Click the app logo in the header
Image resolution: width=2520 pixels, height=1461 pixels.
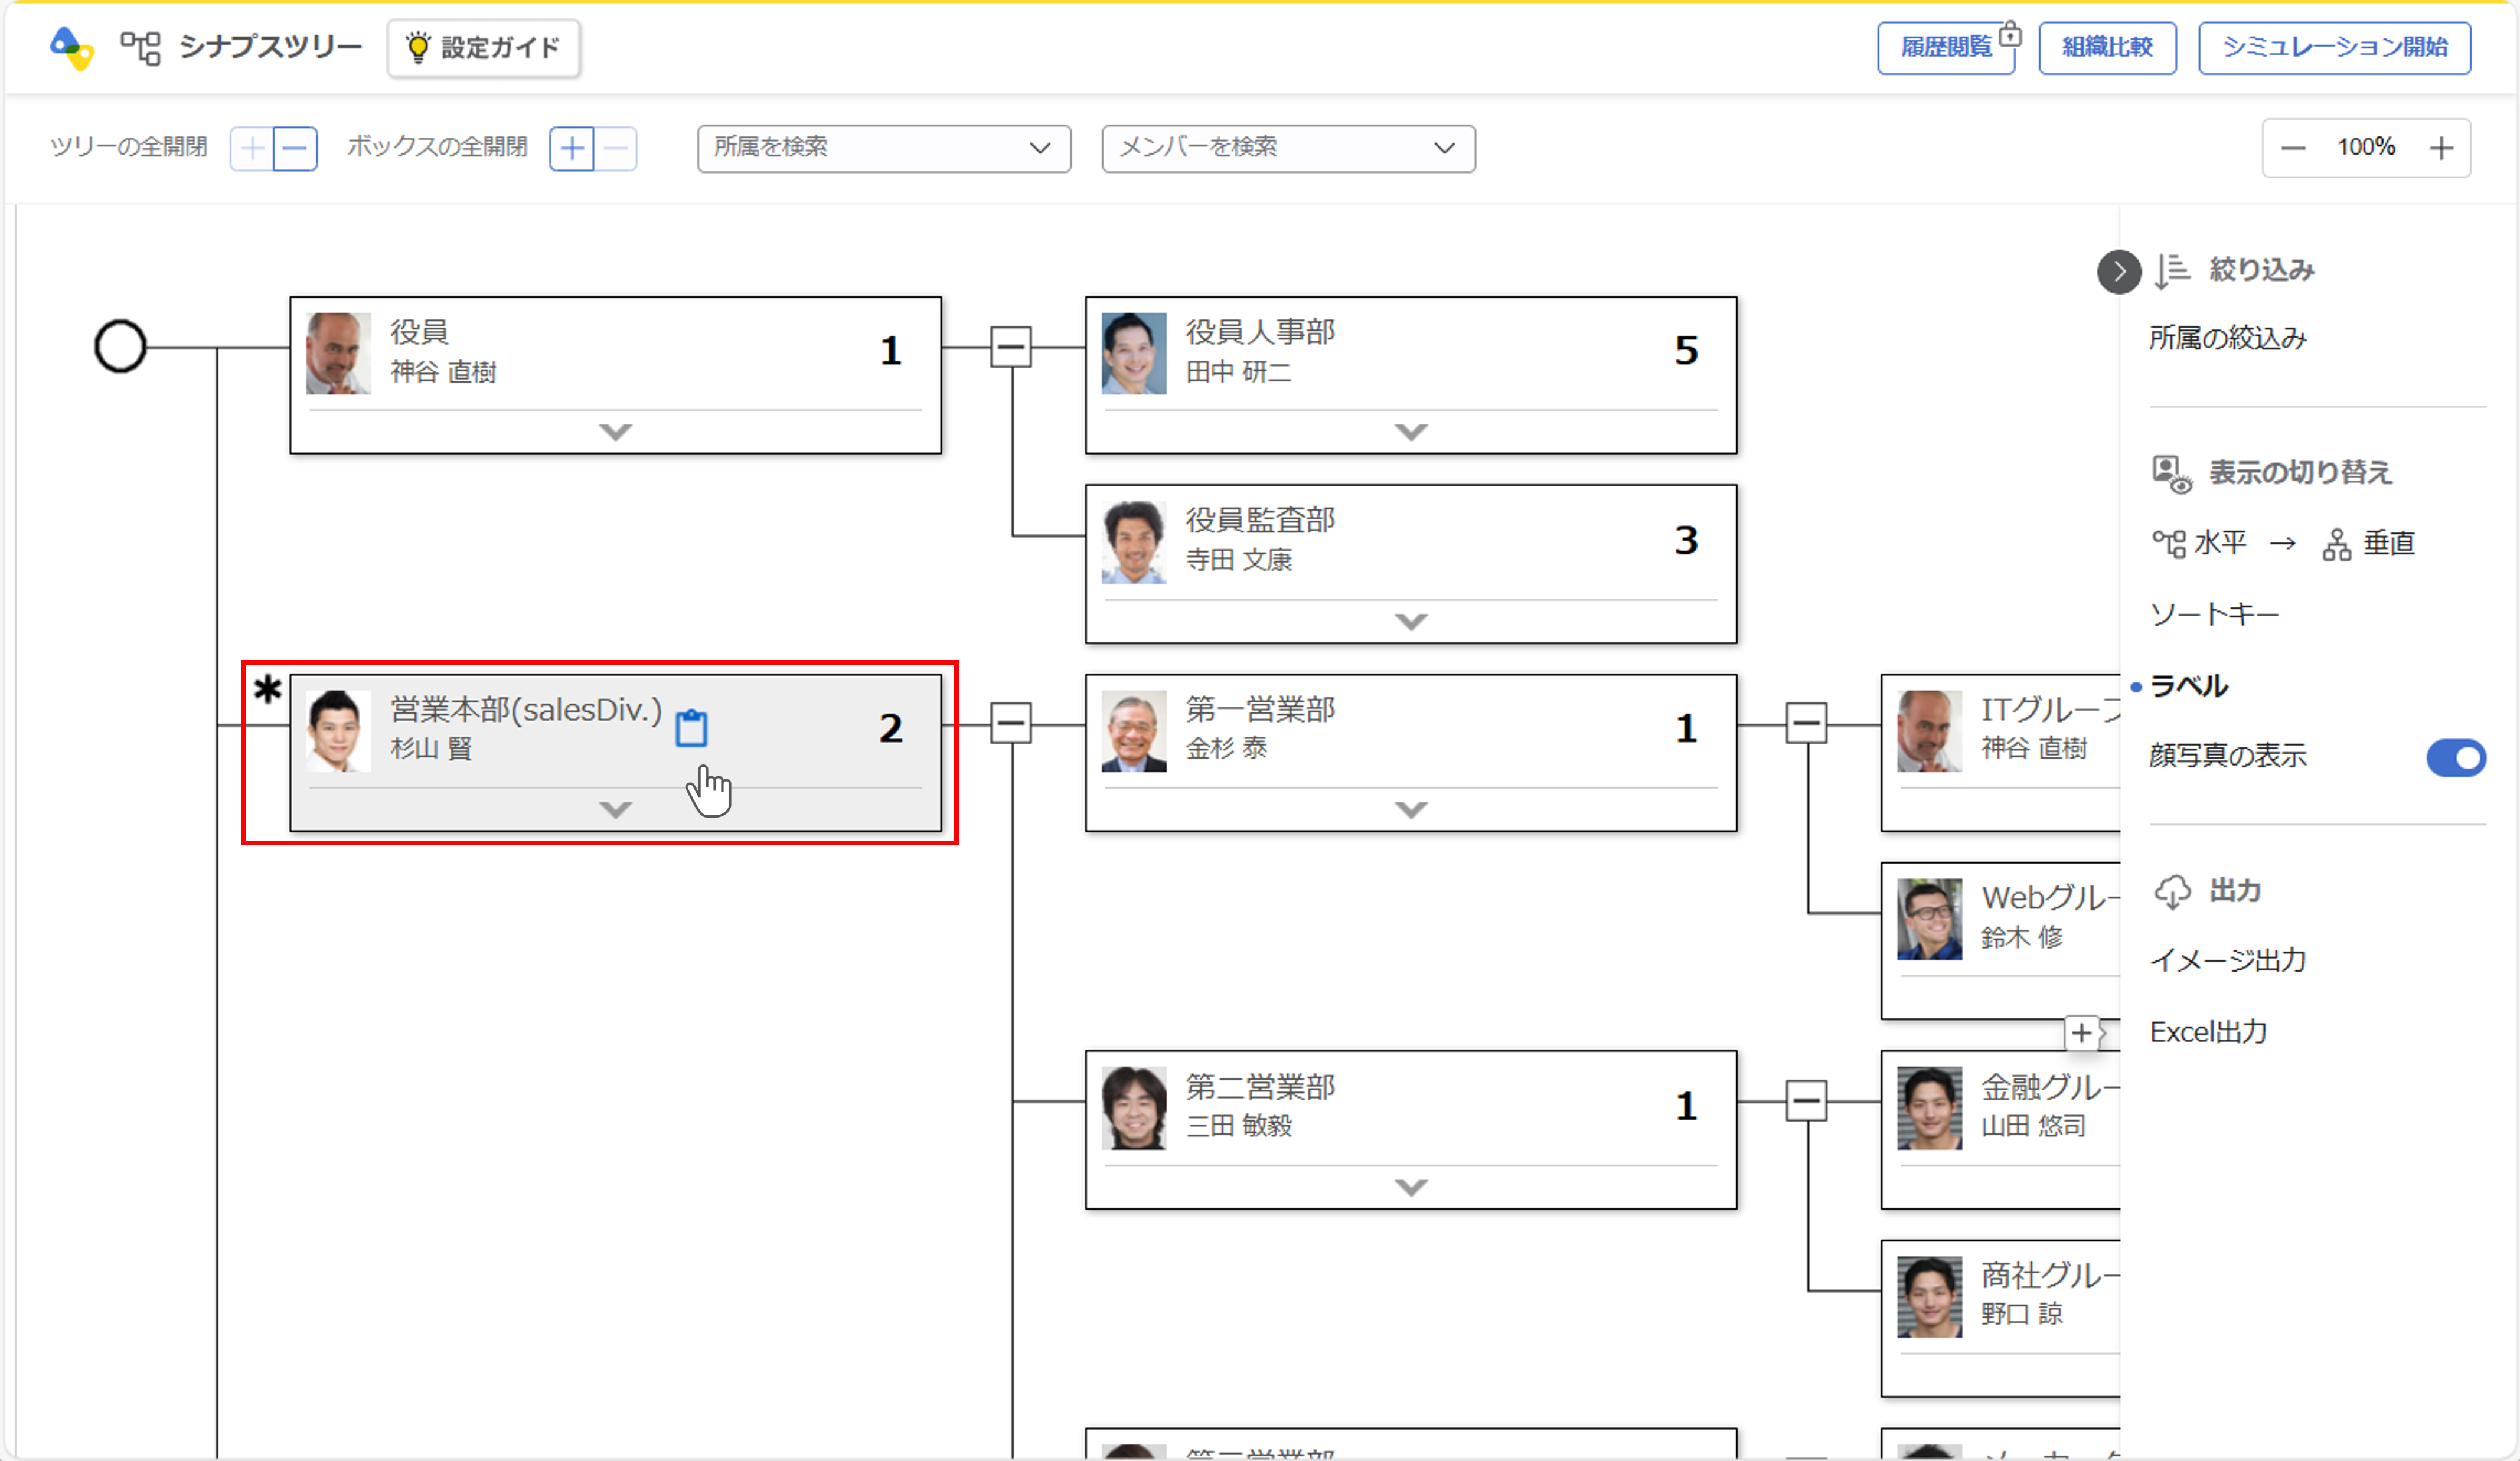(72, 47)
